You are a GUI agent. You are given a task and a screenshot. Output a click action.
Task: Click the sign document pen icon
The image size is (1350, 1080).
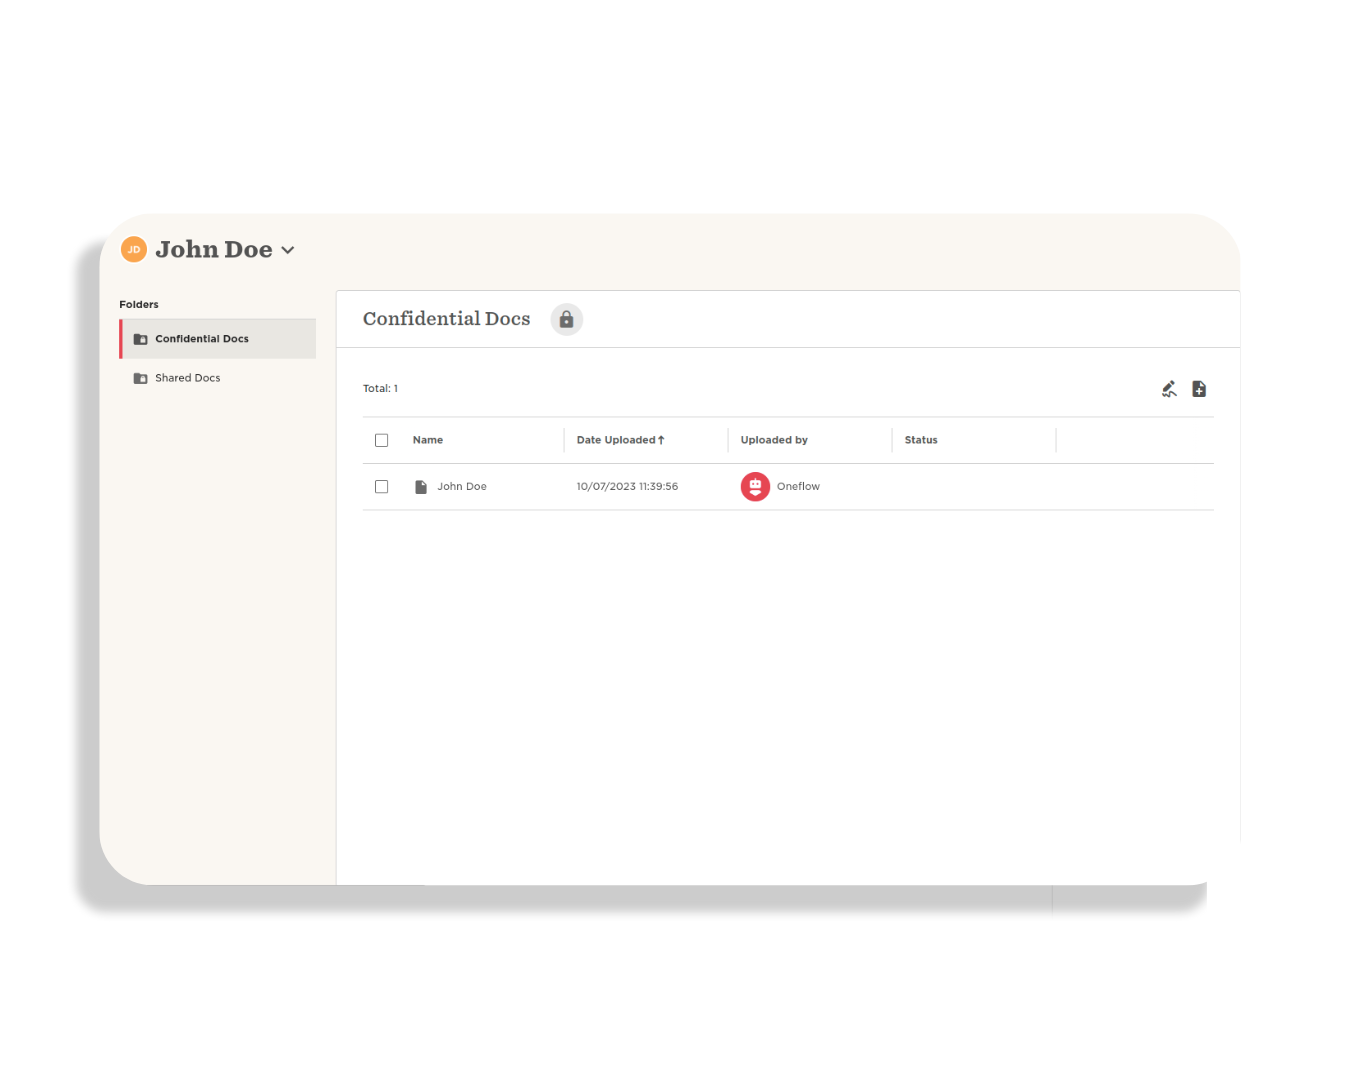[1169, 389]
